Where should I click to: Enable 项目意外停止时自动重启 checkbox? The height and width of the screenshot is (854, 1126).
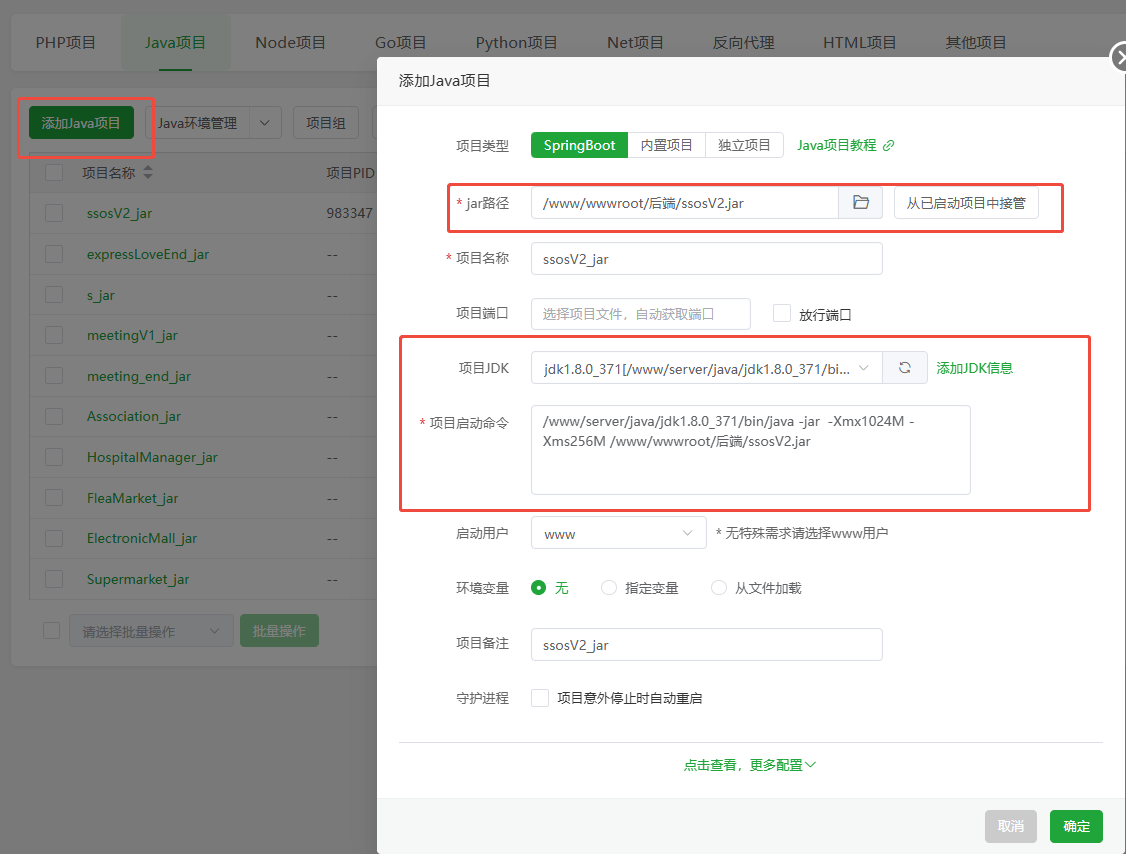point(539,697)
